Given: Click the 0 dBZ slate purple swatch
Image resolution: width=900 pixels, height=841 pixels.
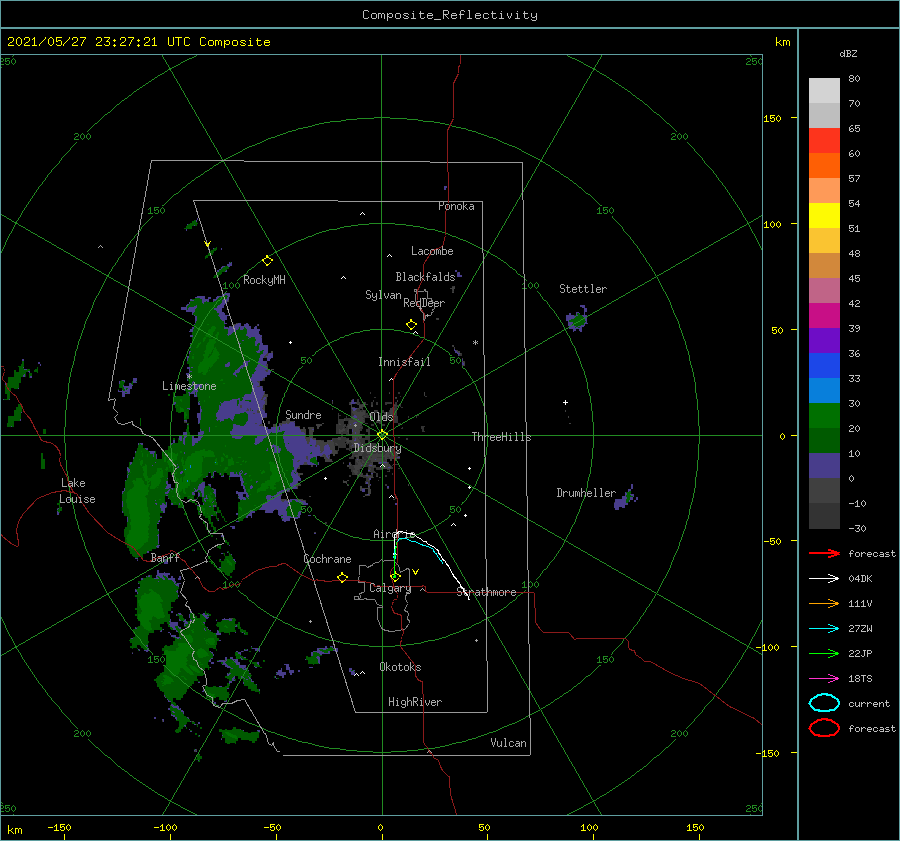Looking at the screenshot, I should [824, 466].
